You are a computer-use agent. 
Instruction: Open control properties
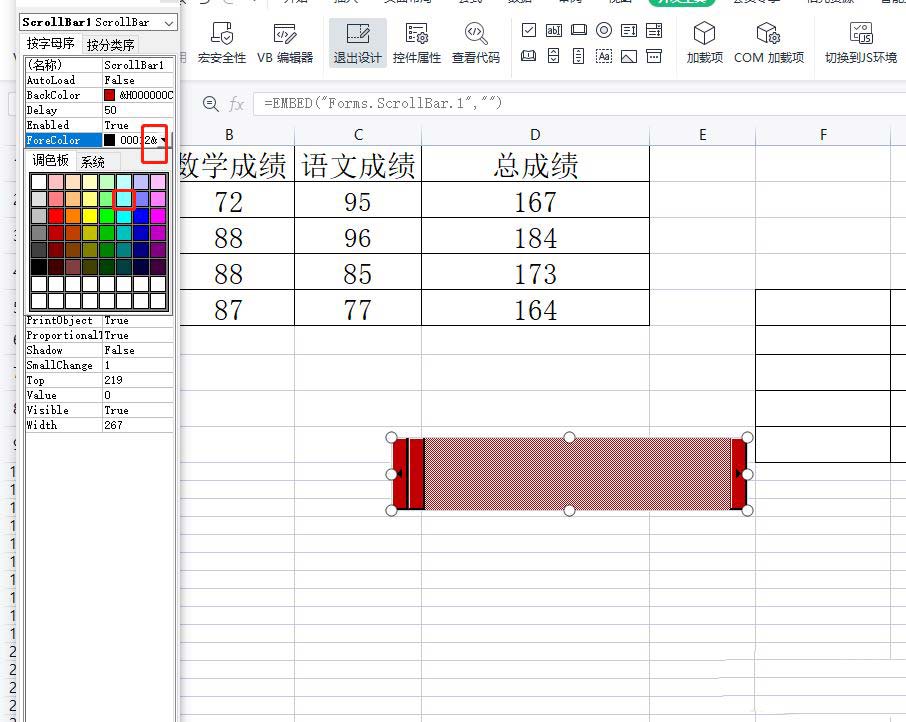417,42
